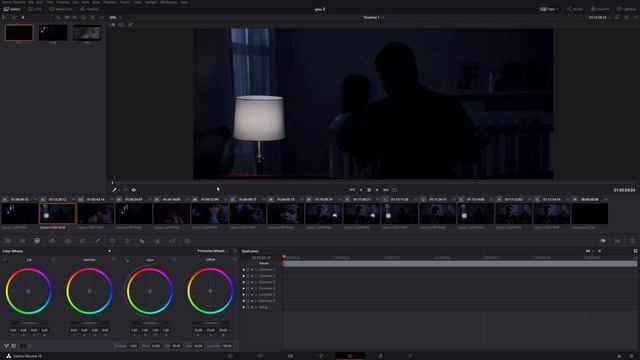Screen dimensions: 640x360
Task: Open the Key palette
Action: tap(157, 241)
